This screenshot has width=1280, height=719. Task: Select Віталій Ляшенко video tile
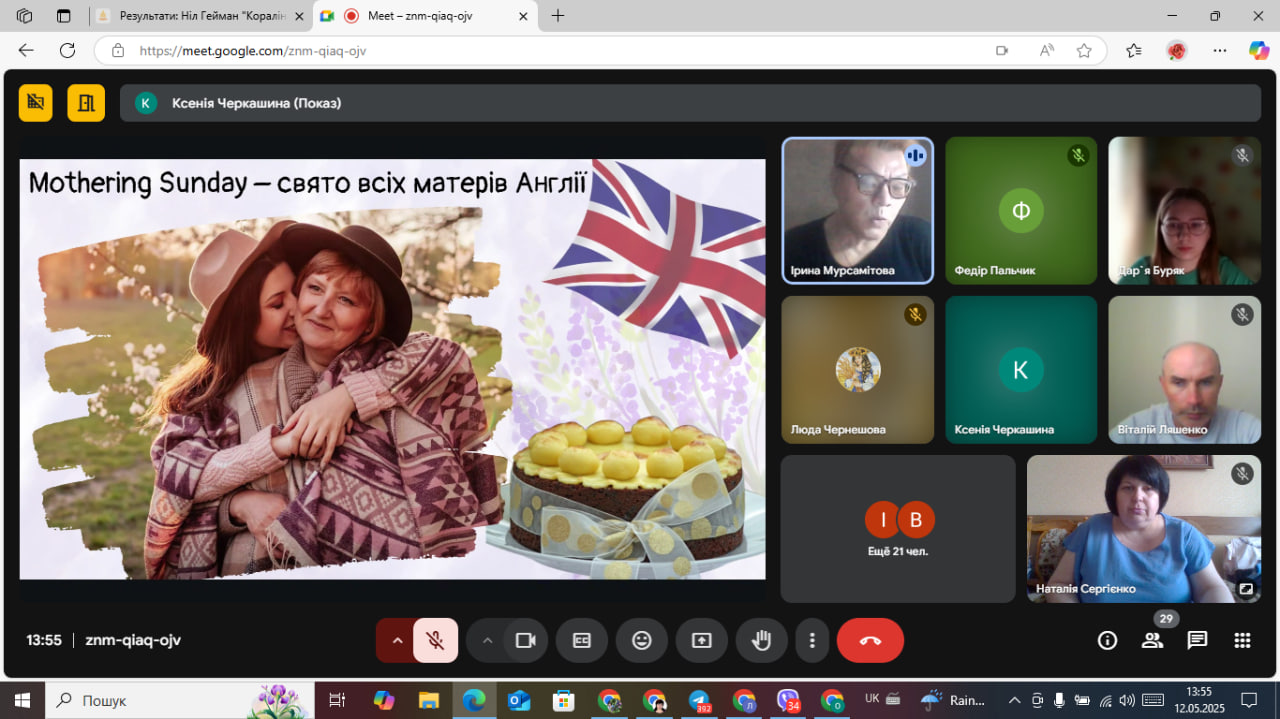pos(1184,370)
